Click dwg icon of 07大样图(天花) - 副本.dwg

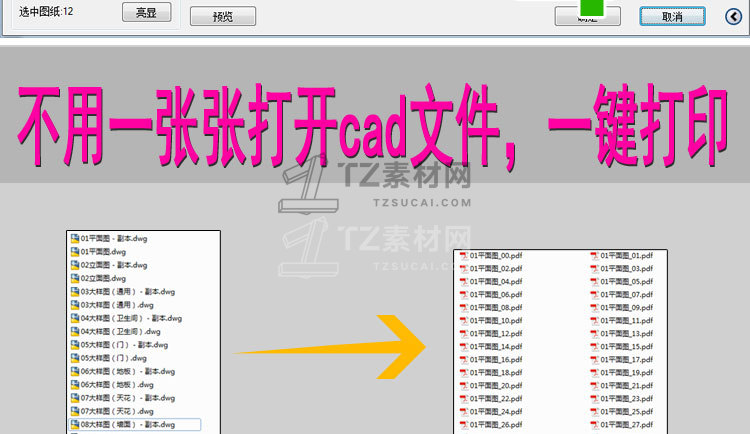[75, 398]
